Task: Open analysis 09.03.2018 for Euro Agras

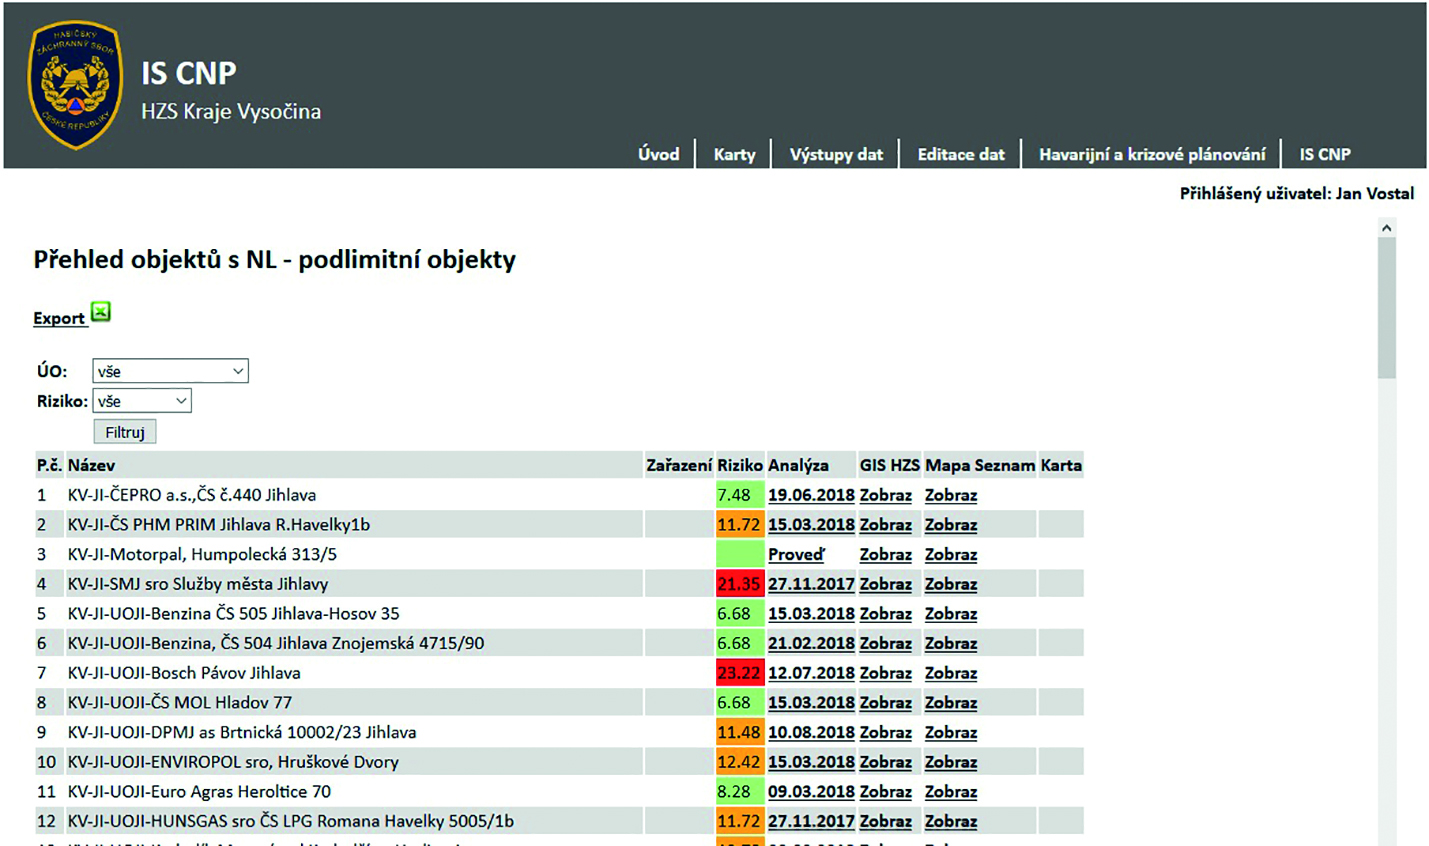Action: 811,792
